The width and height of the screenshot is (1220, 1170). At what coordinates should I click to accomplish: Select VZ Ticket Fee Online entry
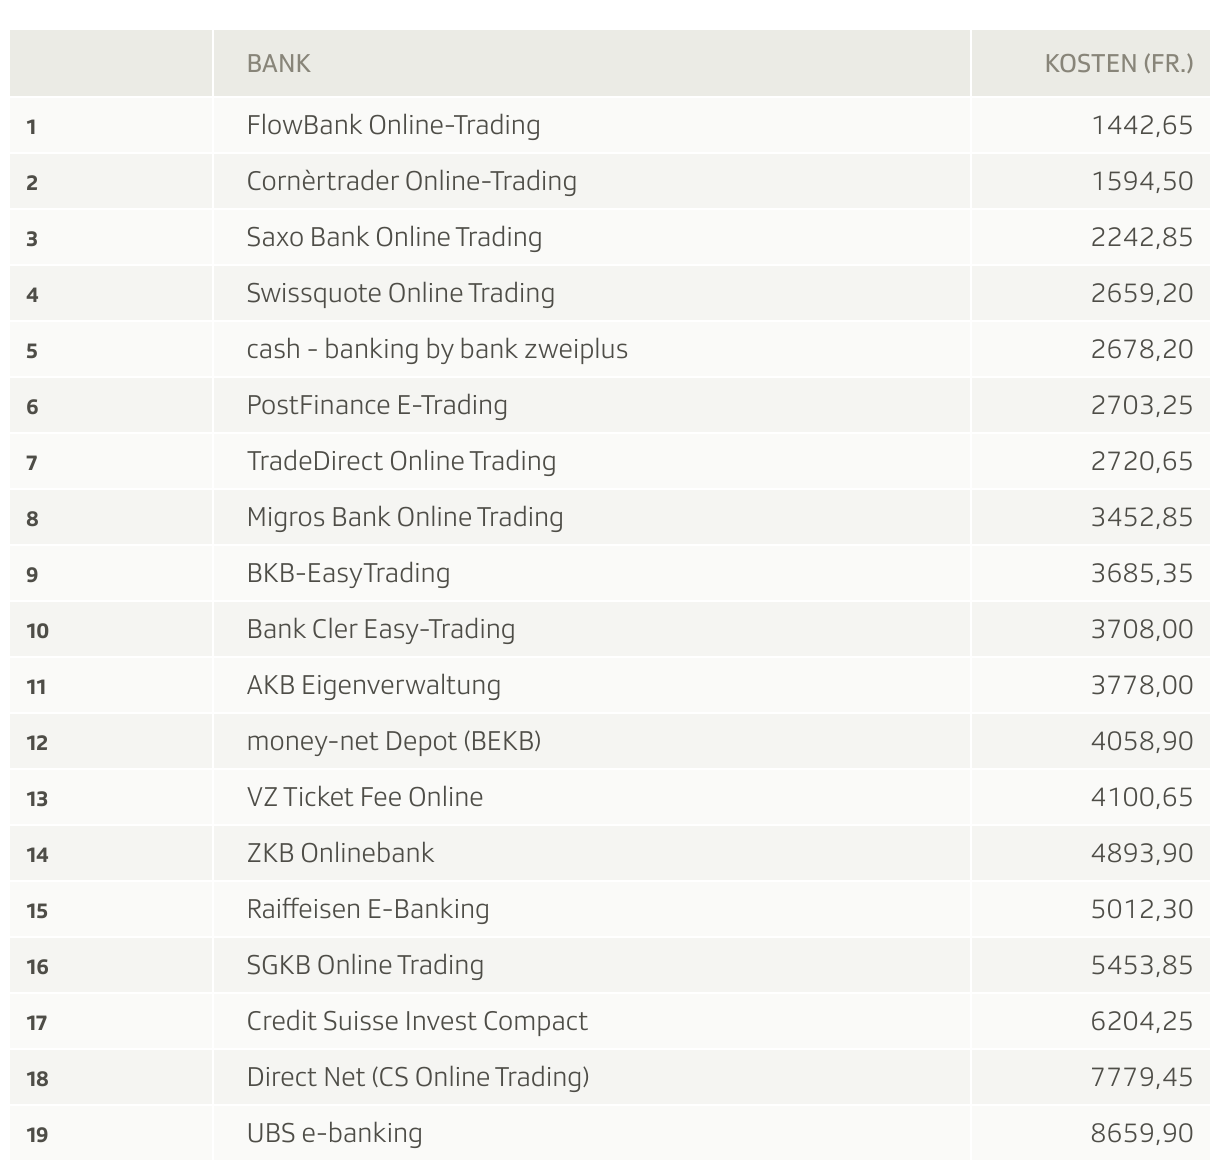(x=365, y=797)
